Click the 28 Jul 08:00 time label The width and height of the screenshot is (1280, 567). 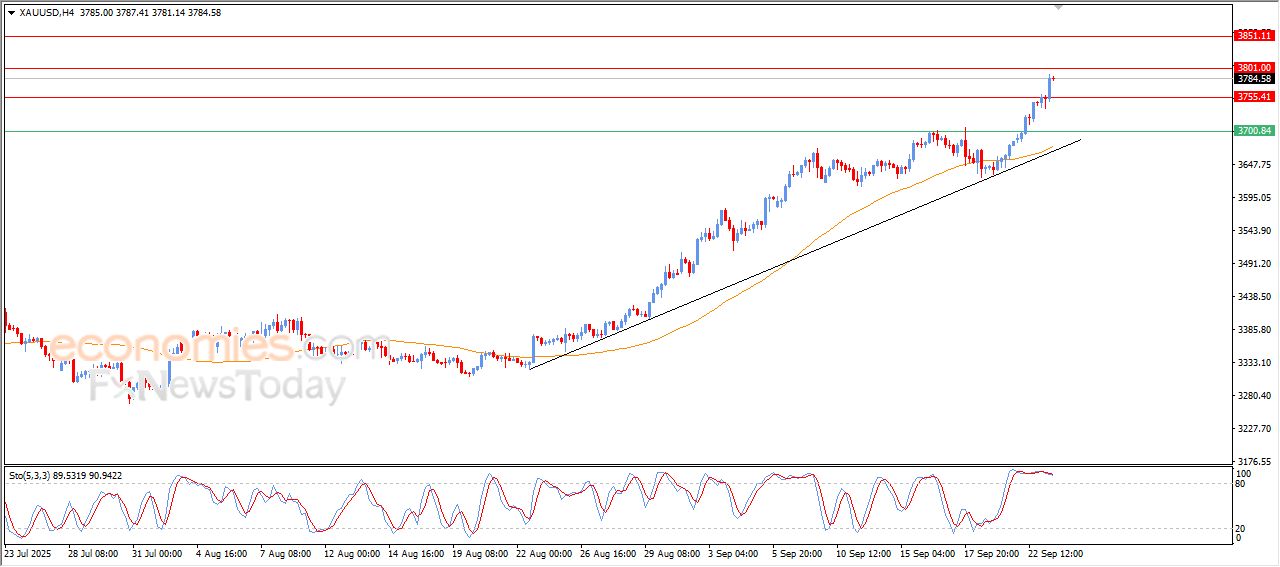point(92,552)
